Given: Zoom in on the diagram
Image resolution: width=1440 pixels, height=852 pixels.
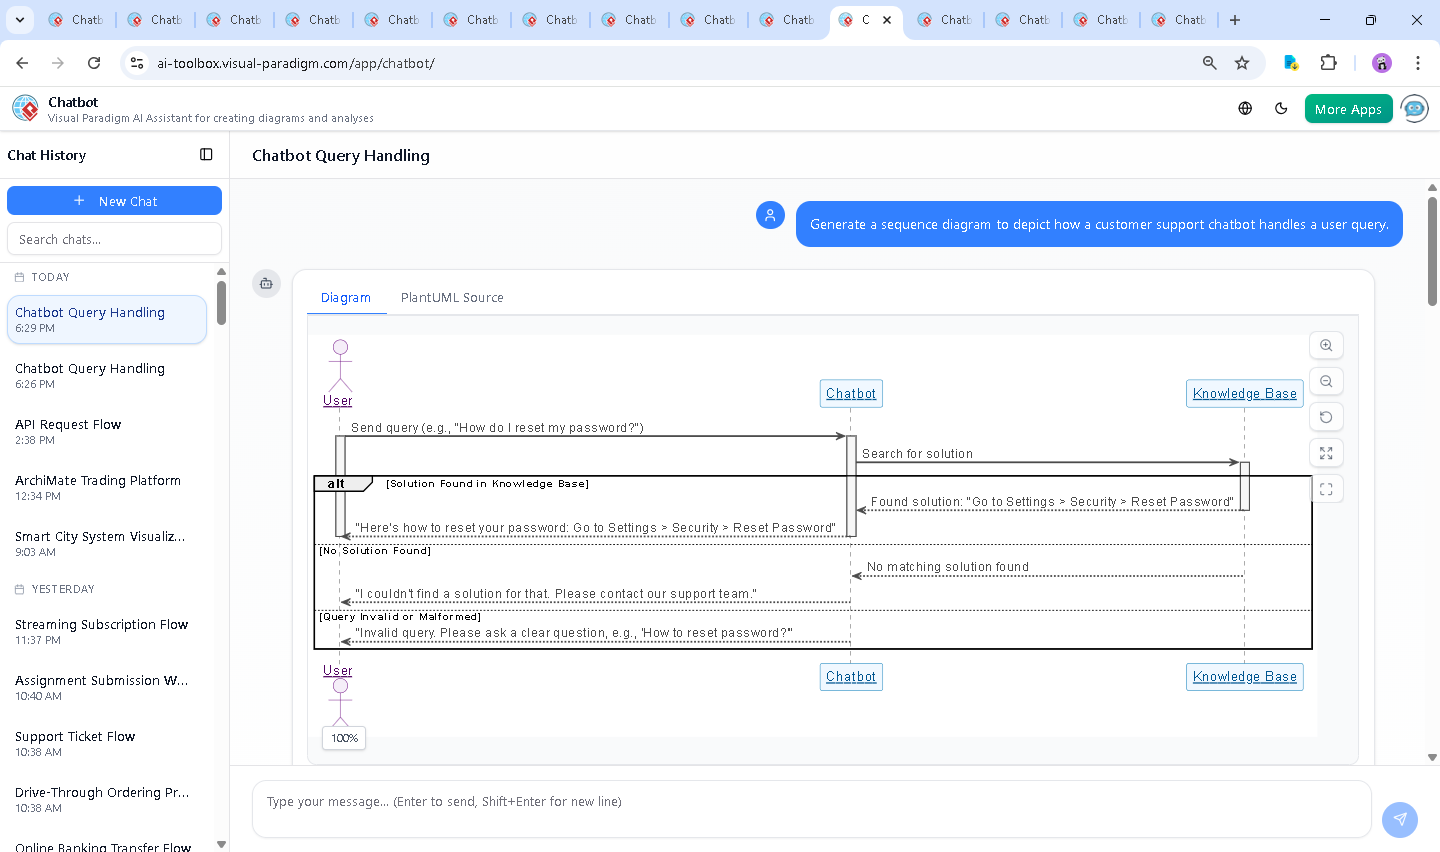Looking at the screenshot, I should tap(1326, 345).
